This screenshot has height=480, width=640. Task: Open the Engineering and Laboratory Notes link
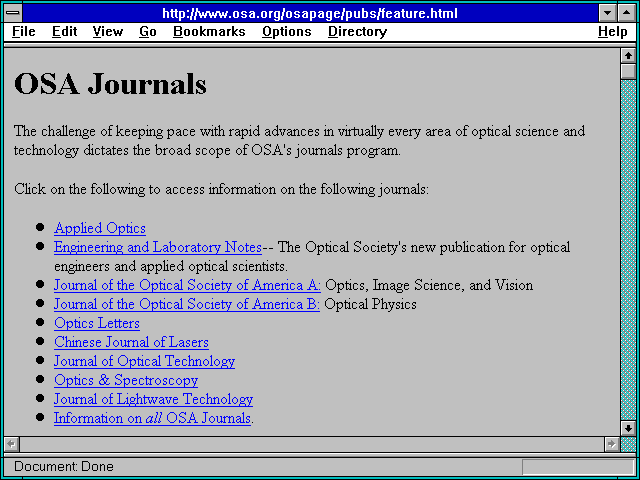click(x=158, y=247)
